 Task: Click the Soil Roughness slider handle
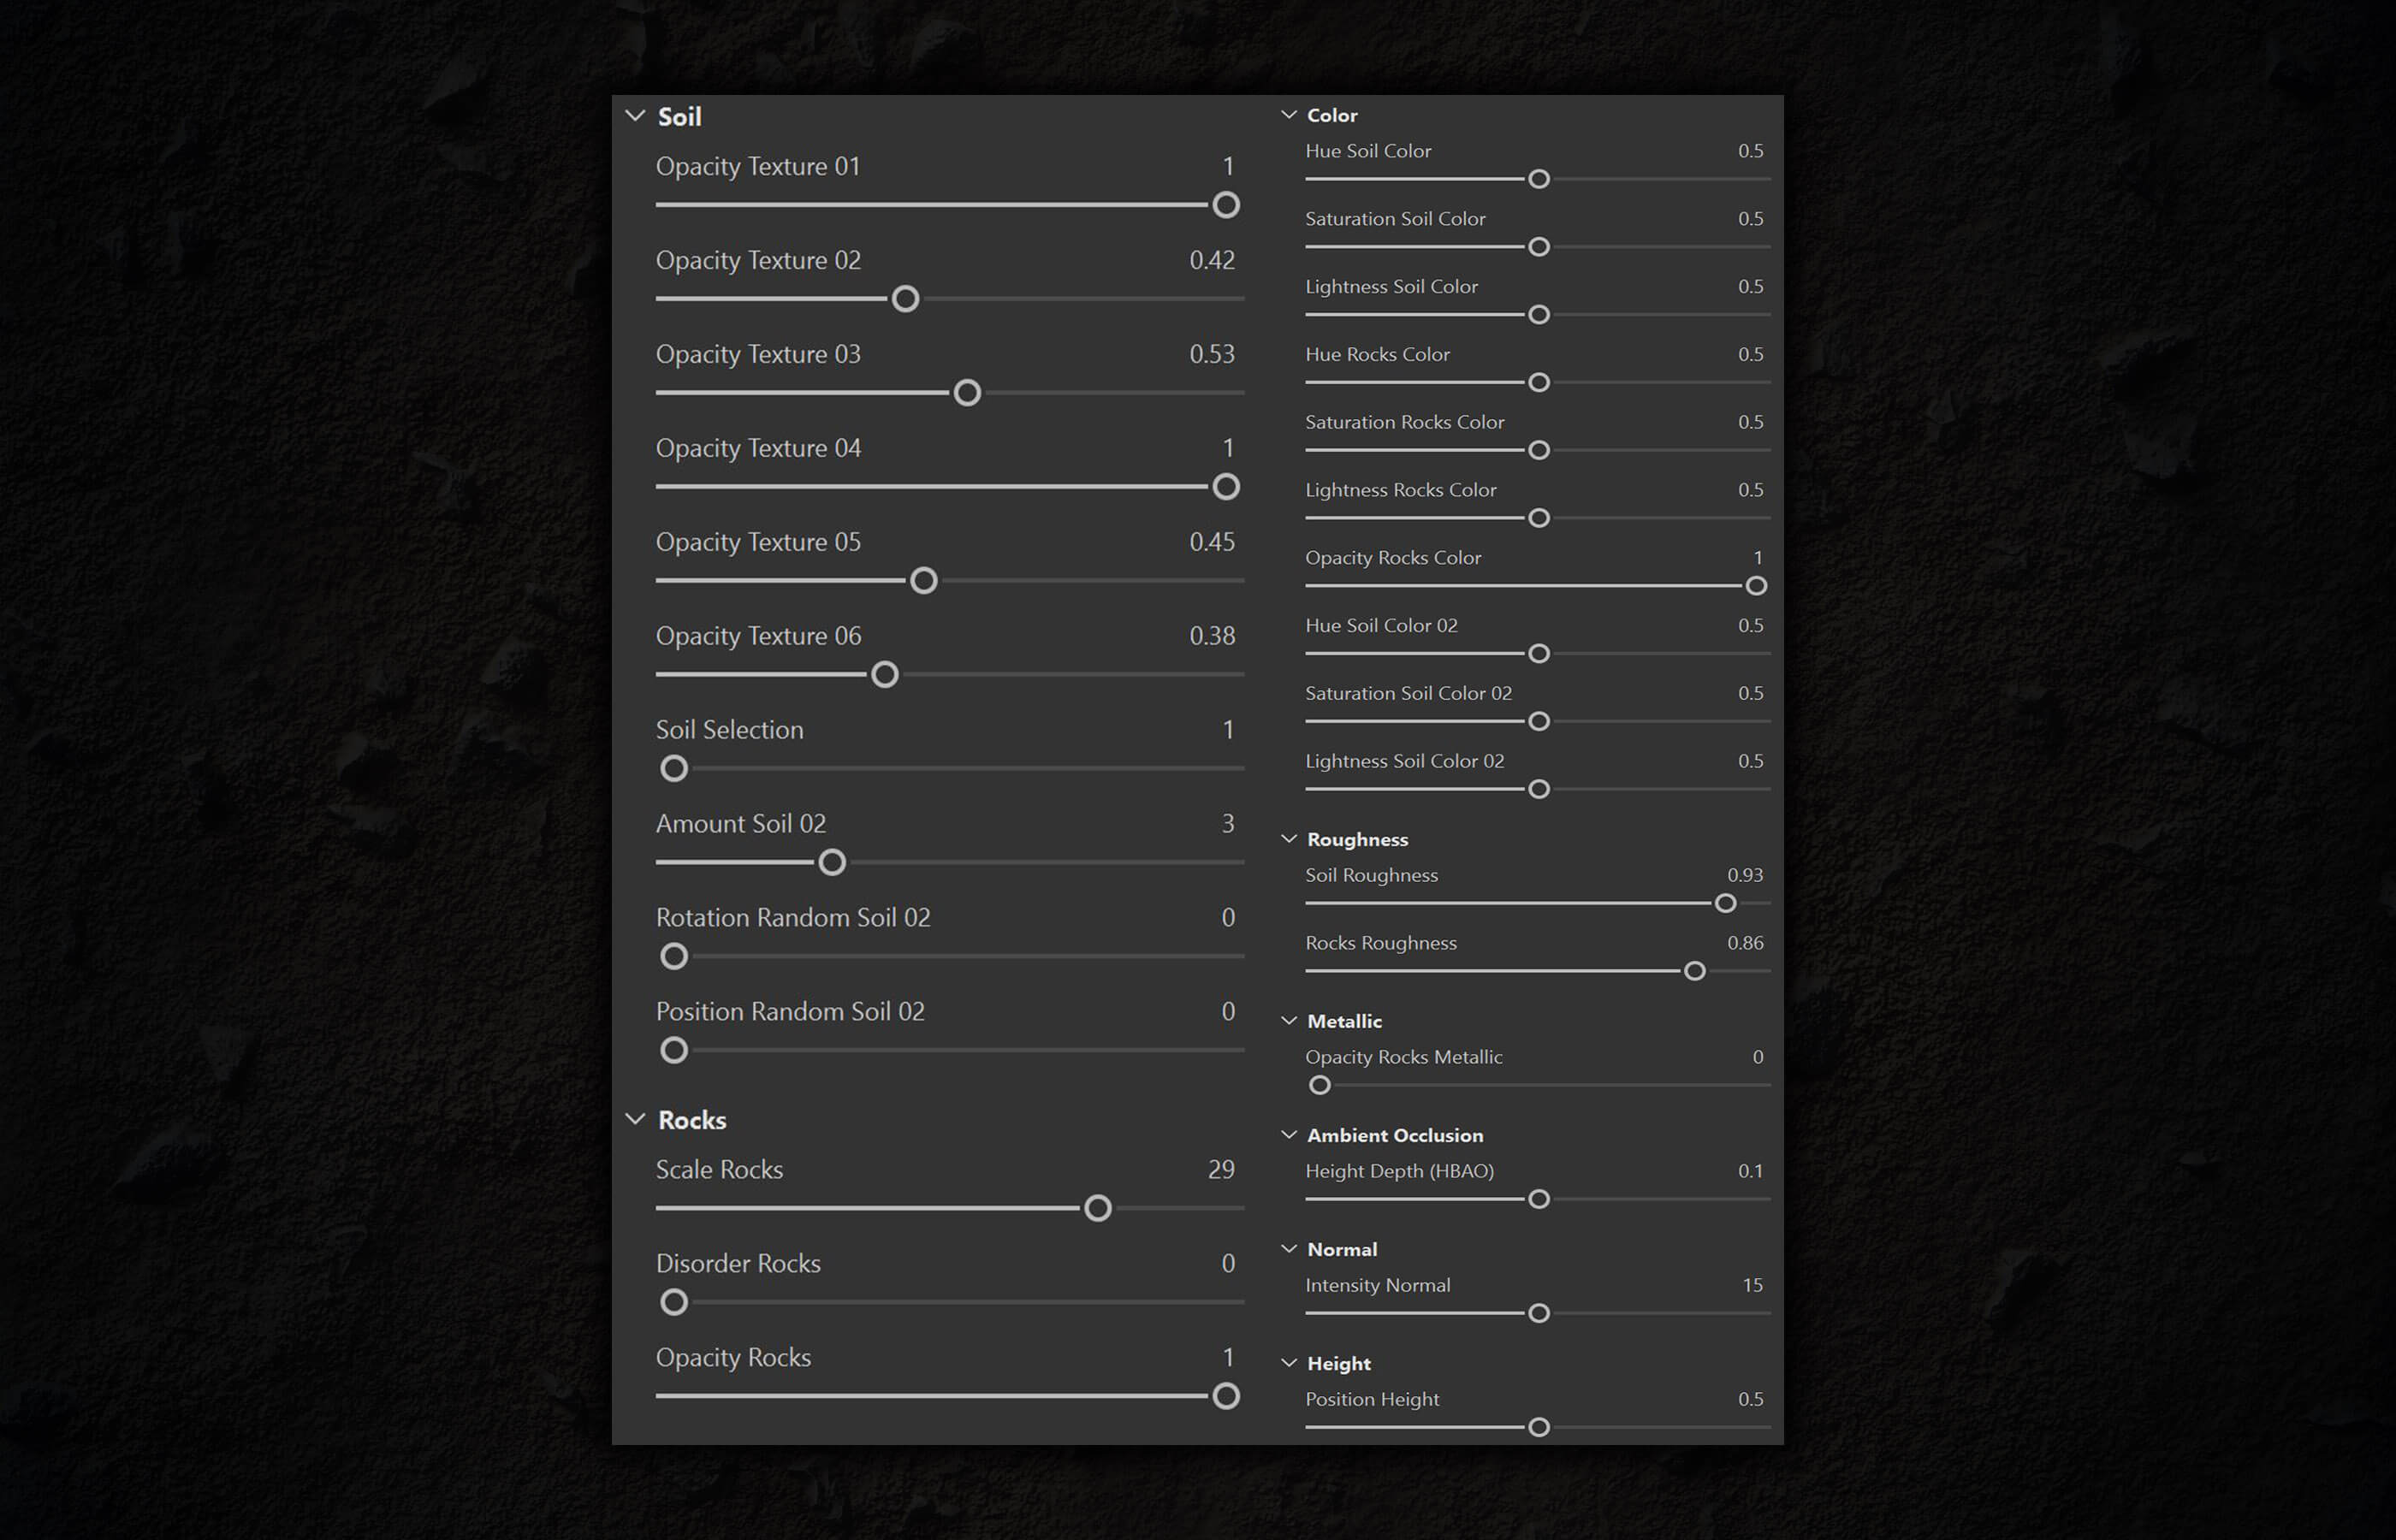coord(1726,904)
